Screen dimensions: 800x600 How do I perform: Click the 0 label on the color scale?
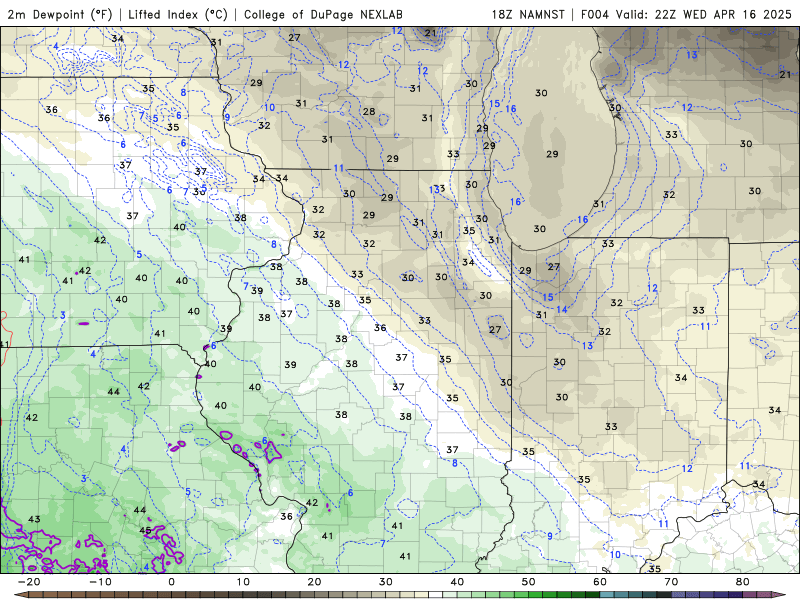pyautogui.click(x=171, y=582)
